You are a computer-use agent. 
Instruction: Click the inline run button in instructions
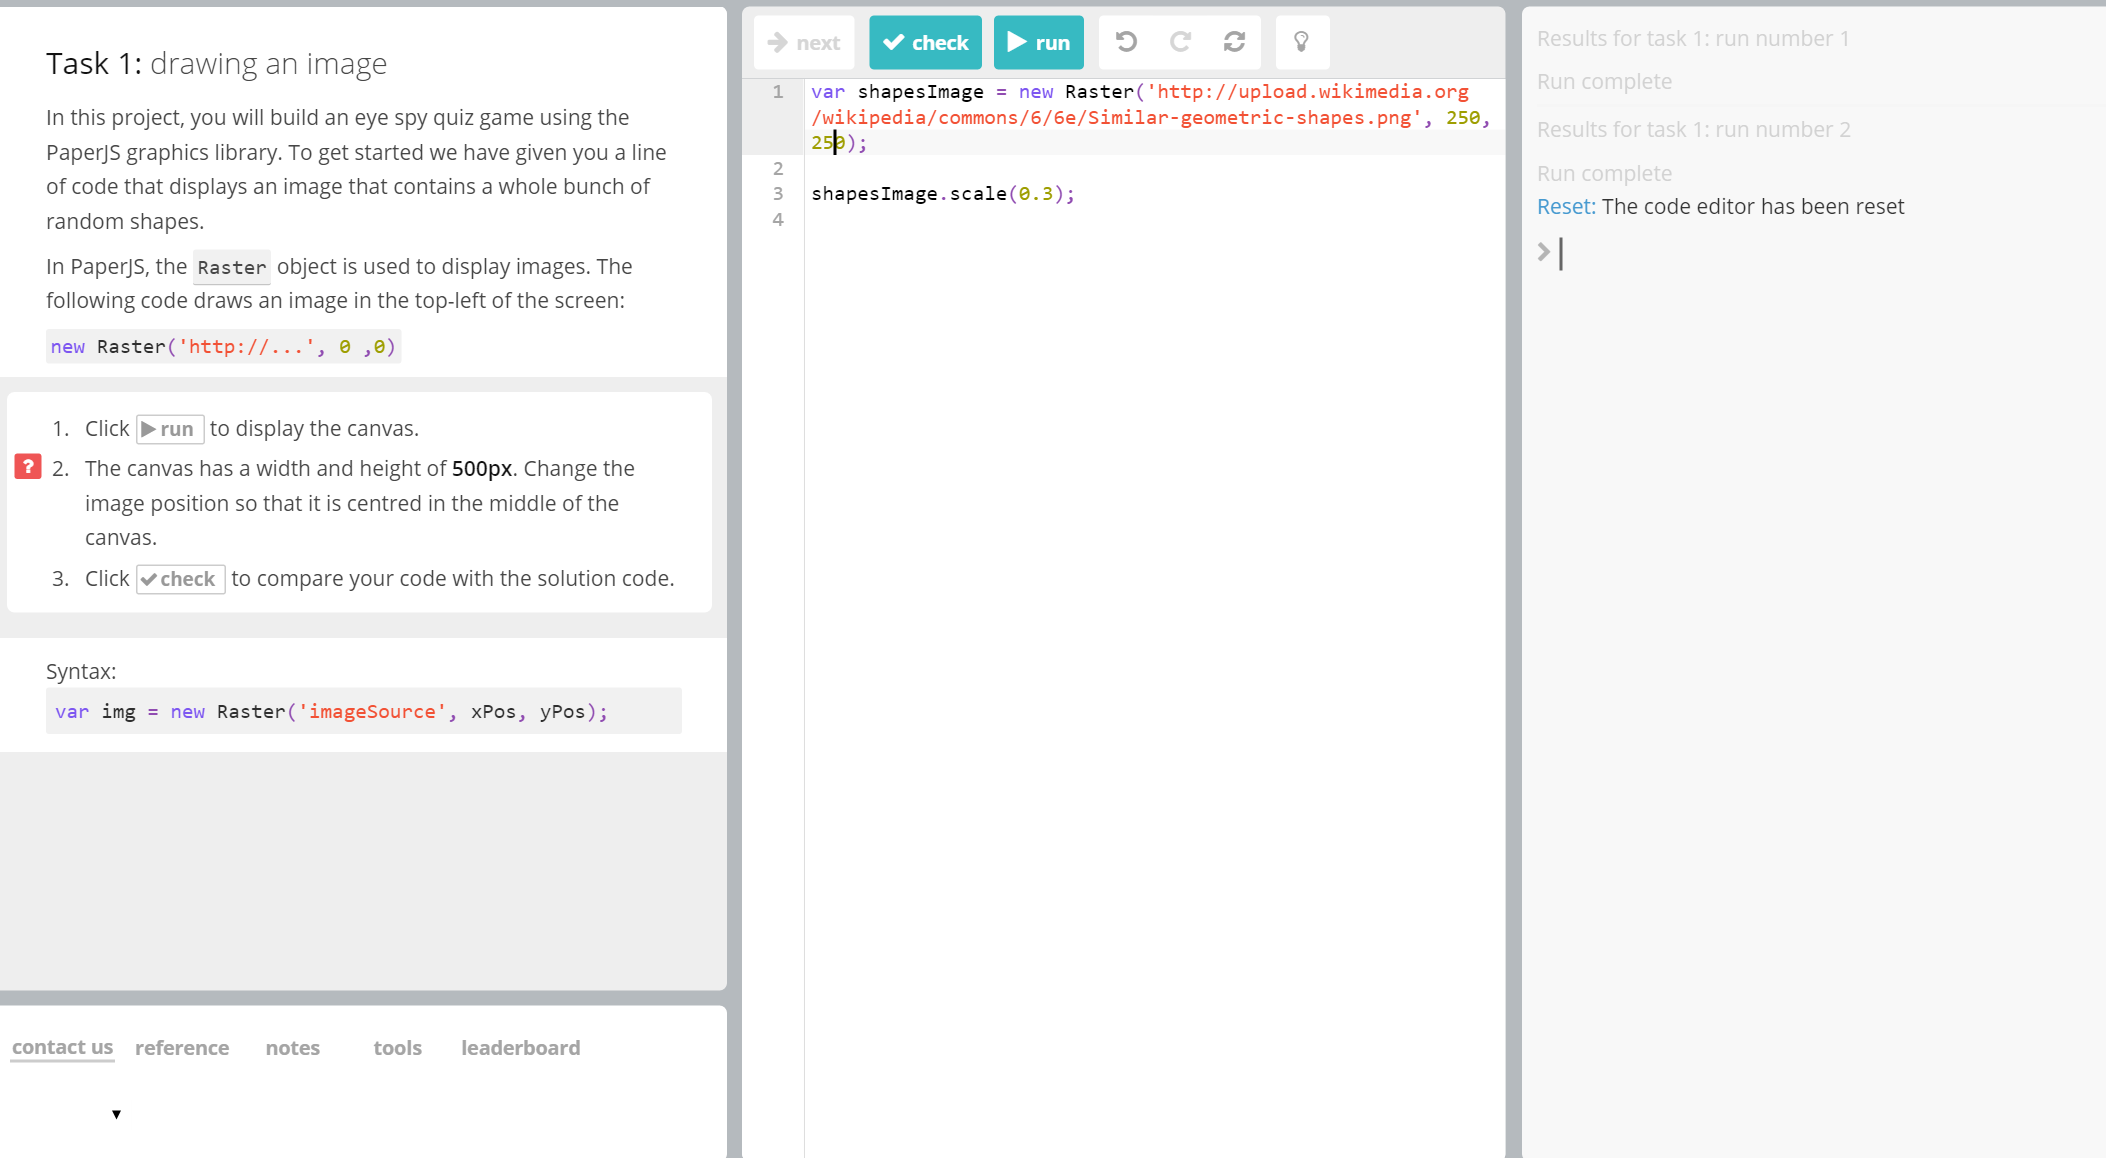pyautogui.click(x=170, y=429)
